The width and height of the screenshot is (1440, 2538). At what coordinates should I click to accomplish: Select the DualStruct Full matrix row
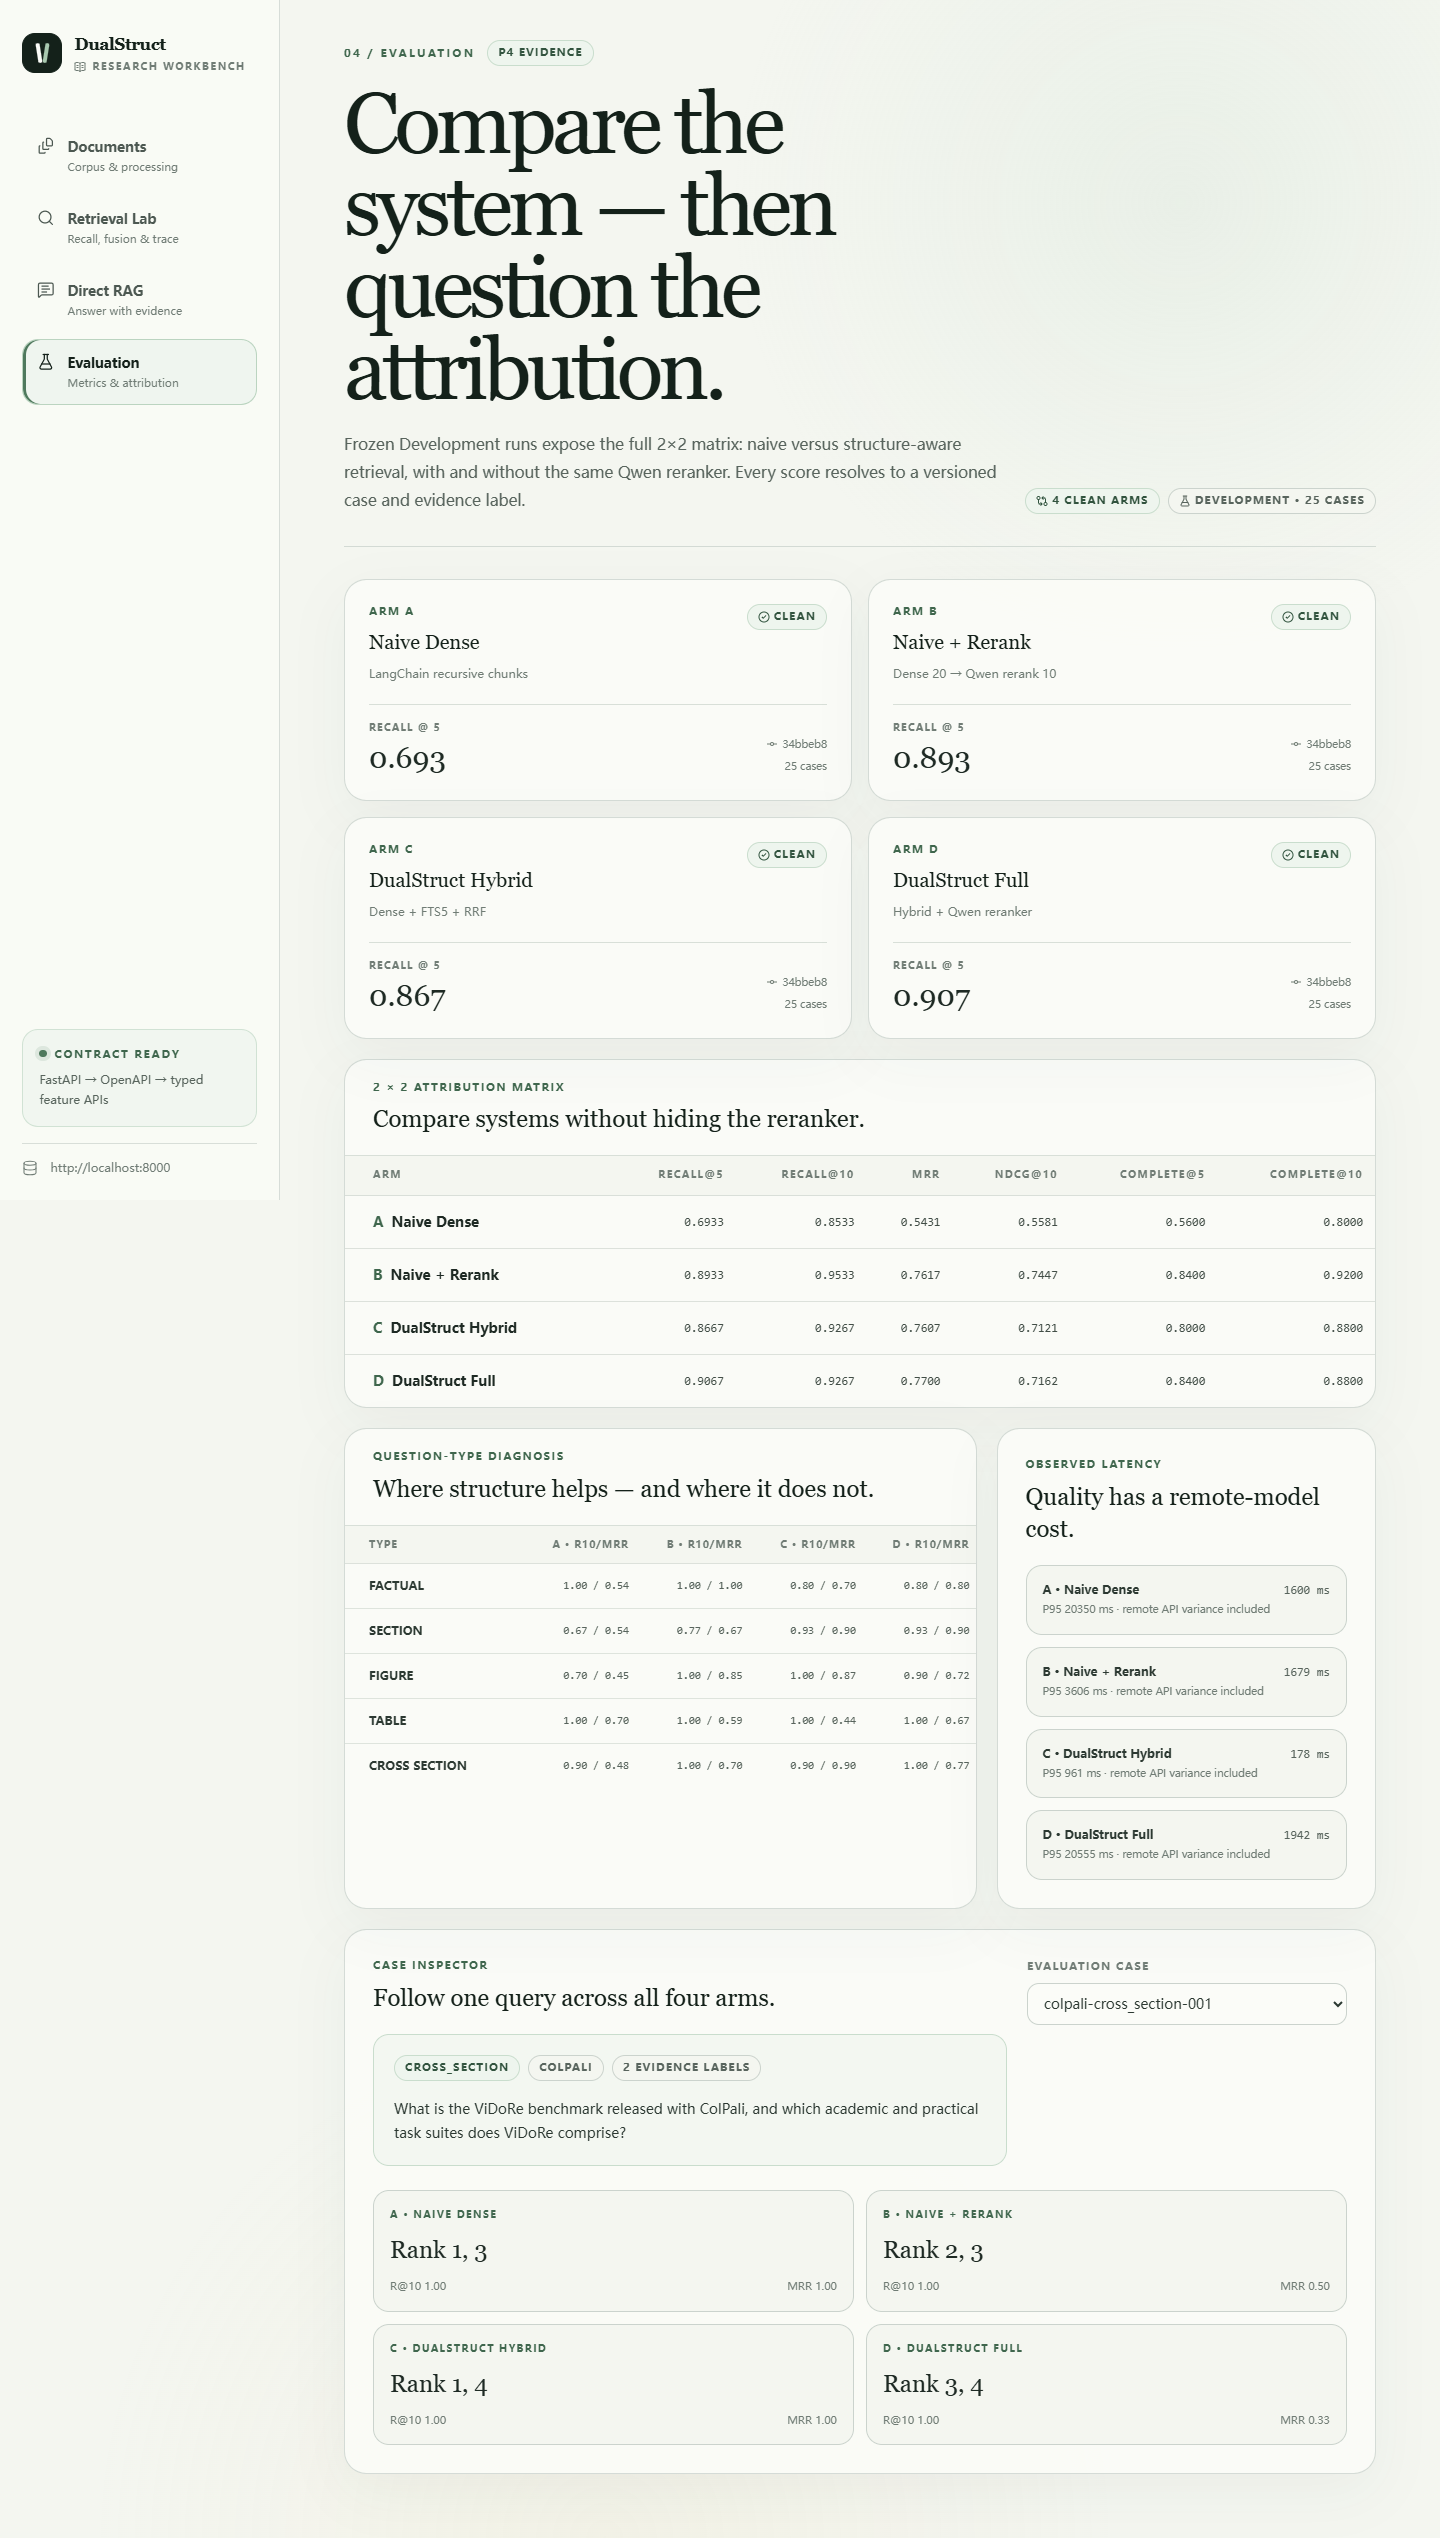click(860, 1381)
